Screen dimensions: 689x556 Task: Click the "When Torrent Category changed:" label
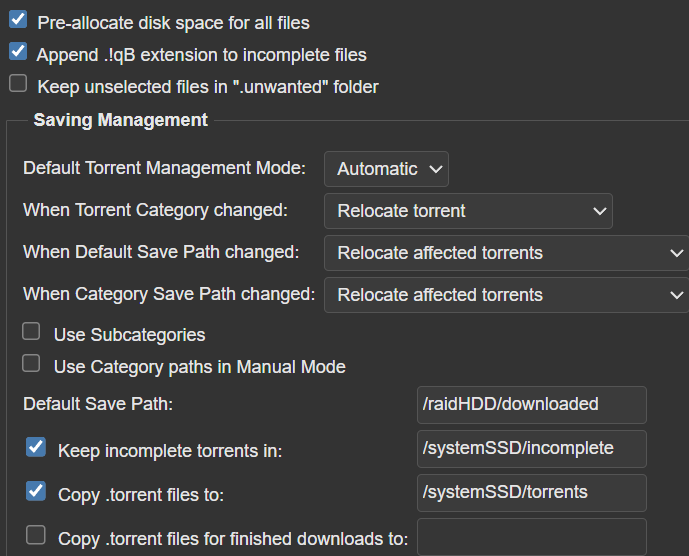tap(155, 210)
